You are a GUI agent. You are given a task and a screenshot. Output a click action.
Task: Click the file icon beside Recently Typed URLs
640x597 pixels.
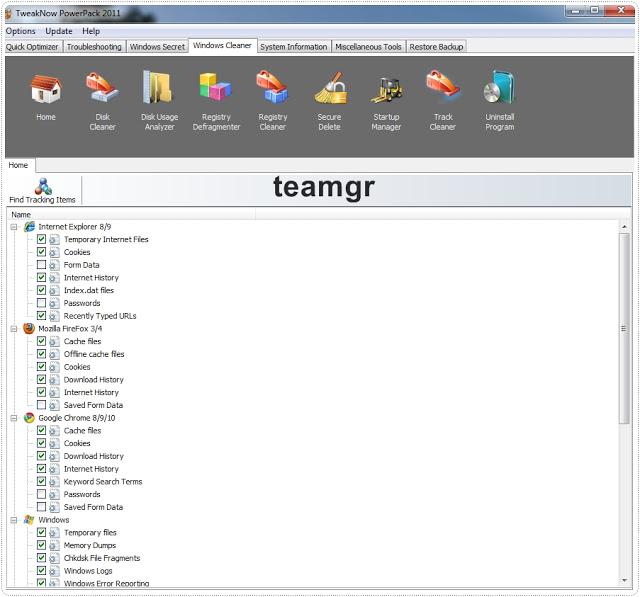point(54,316)
